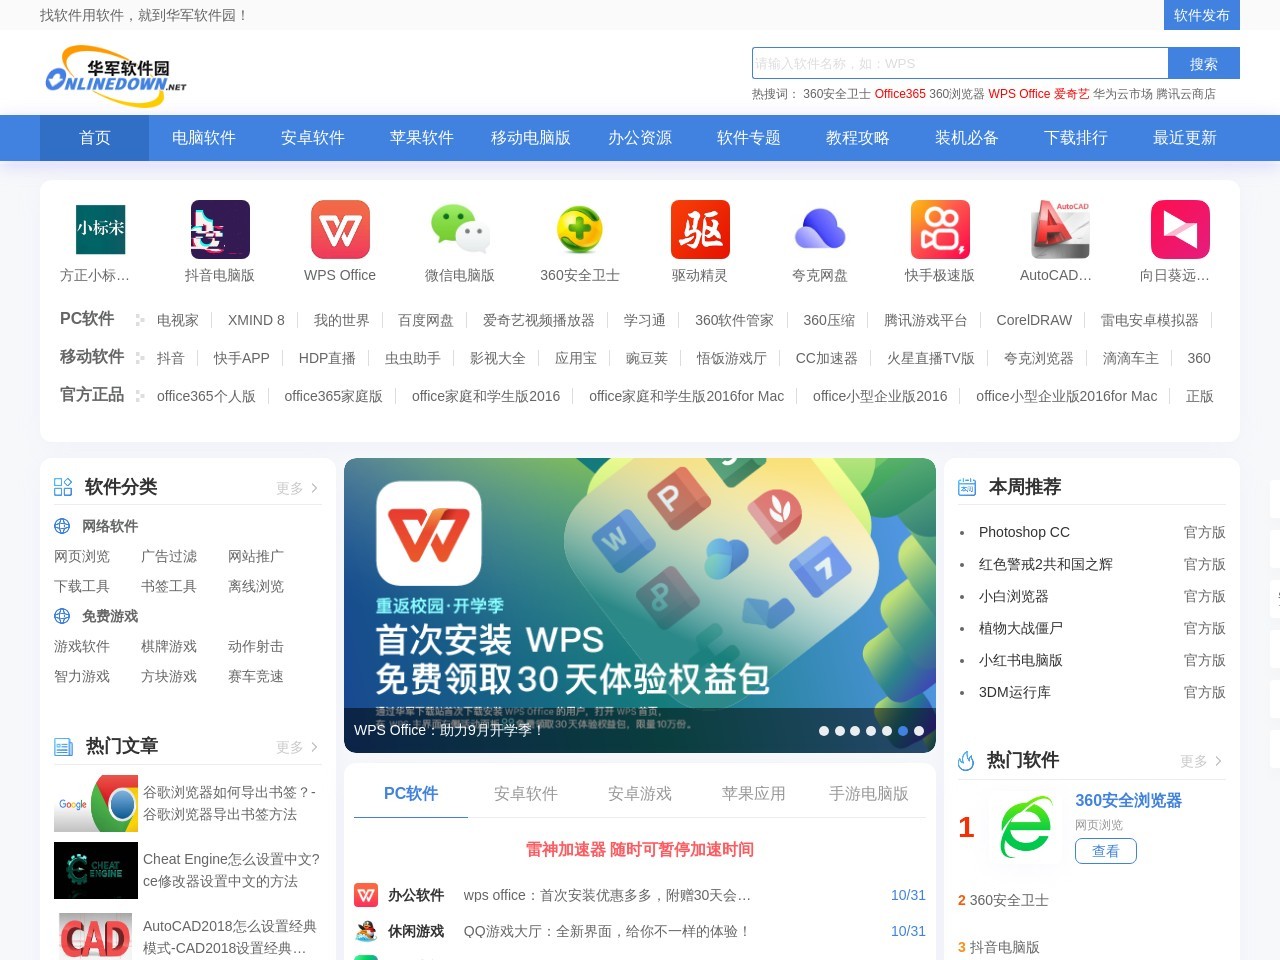The image size is (1280, 960).
Task: Click the 软件发布 button
Action: click(x=1202, y=15)
